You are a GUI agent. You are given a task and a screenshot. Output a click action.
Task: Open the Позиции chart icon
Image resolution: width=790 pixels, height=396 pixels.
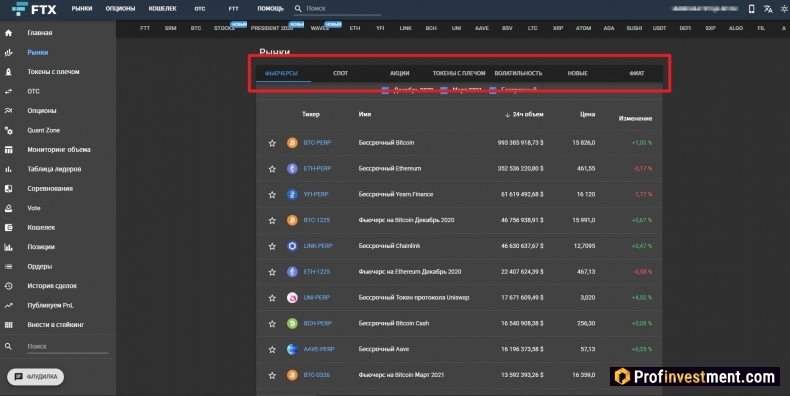pyautogui.click(x=9, y=247)
